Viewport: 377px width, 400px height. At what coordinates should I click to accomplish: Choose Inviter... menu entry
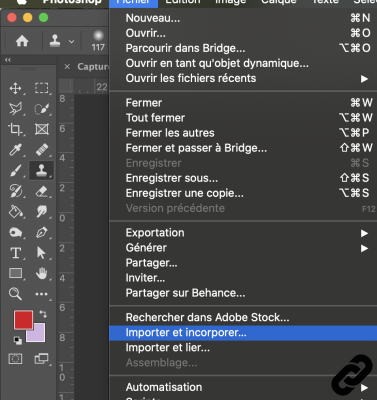(243, 278)
